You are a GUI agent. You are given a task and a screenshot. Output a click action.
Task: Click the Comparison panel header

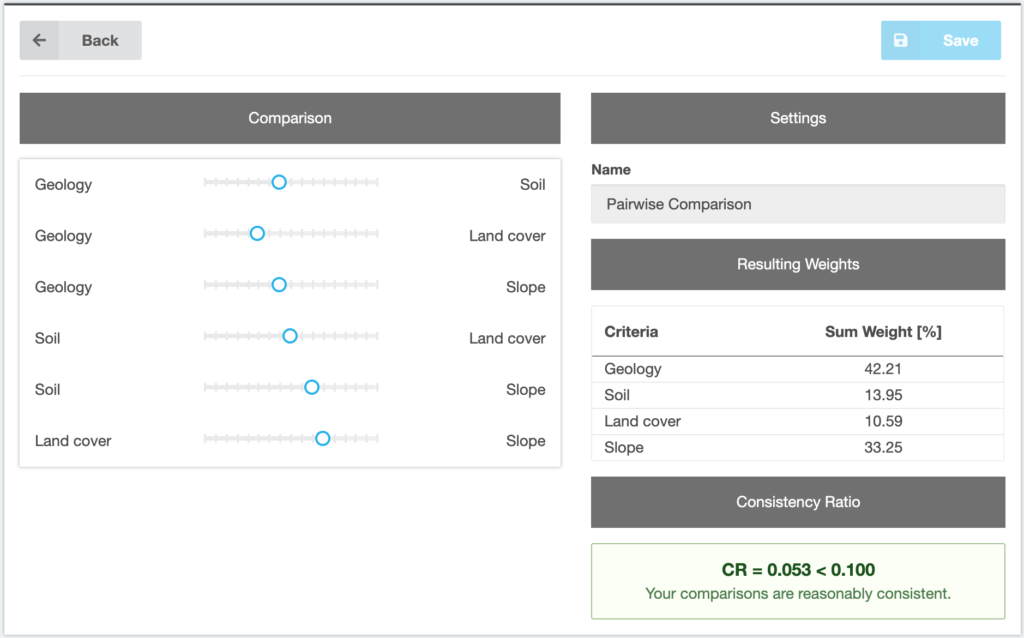pos(290,118)
